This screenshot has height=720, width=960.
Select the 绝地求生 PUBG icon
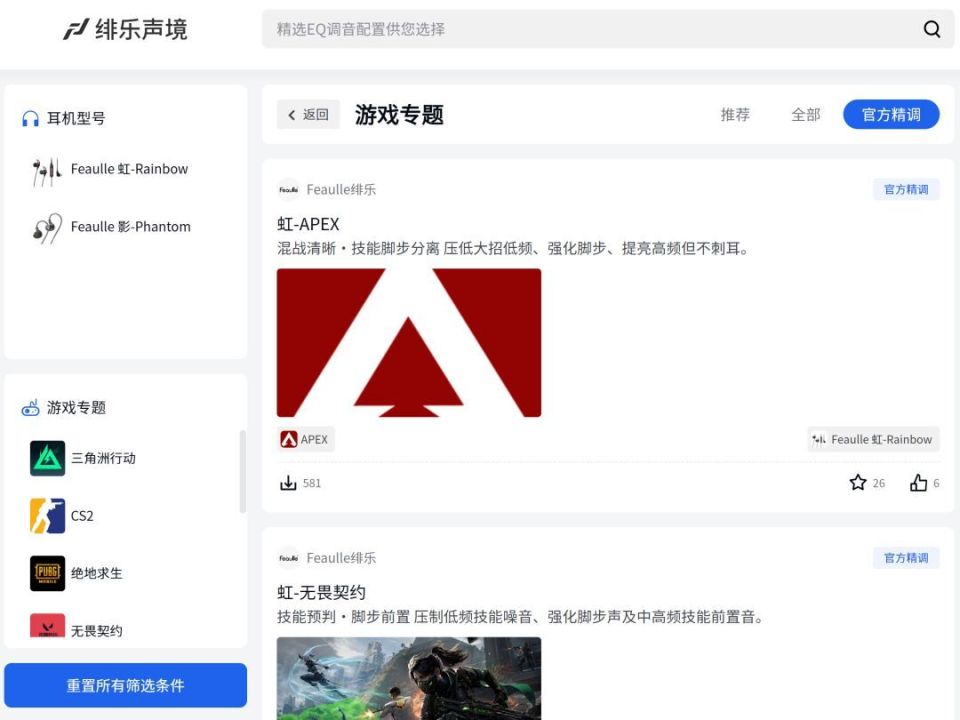coord(47,573)
